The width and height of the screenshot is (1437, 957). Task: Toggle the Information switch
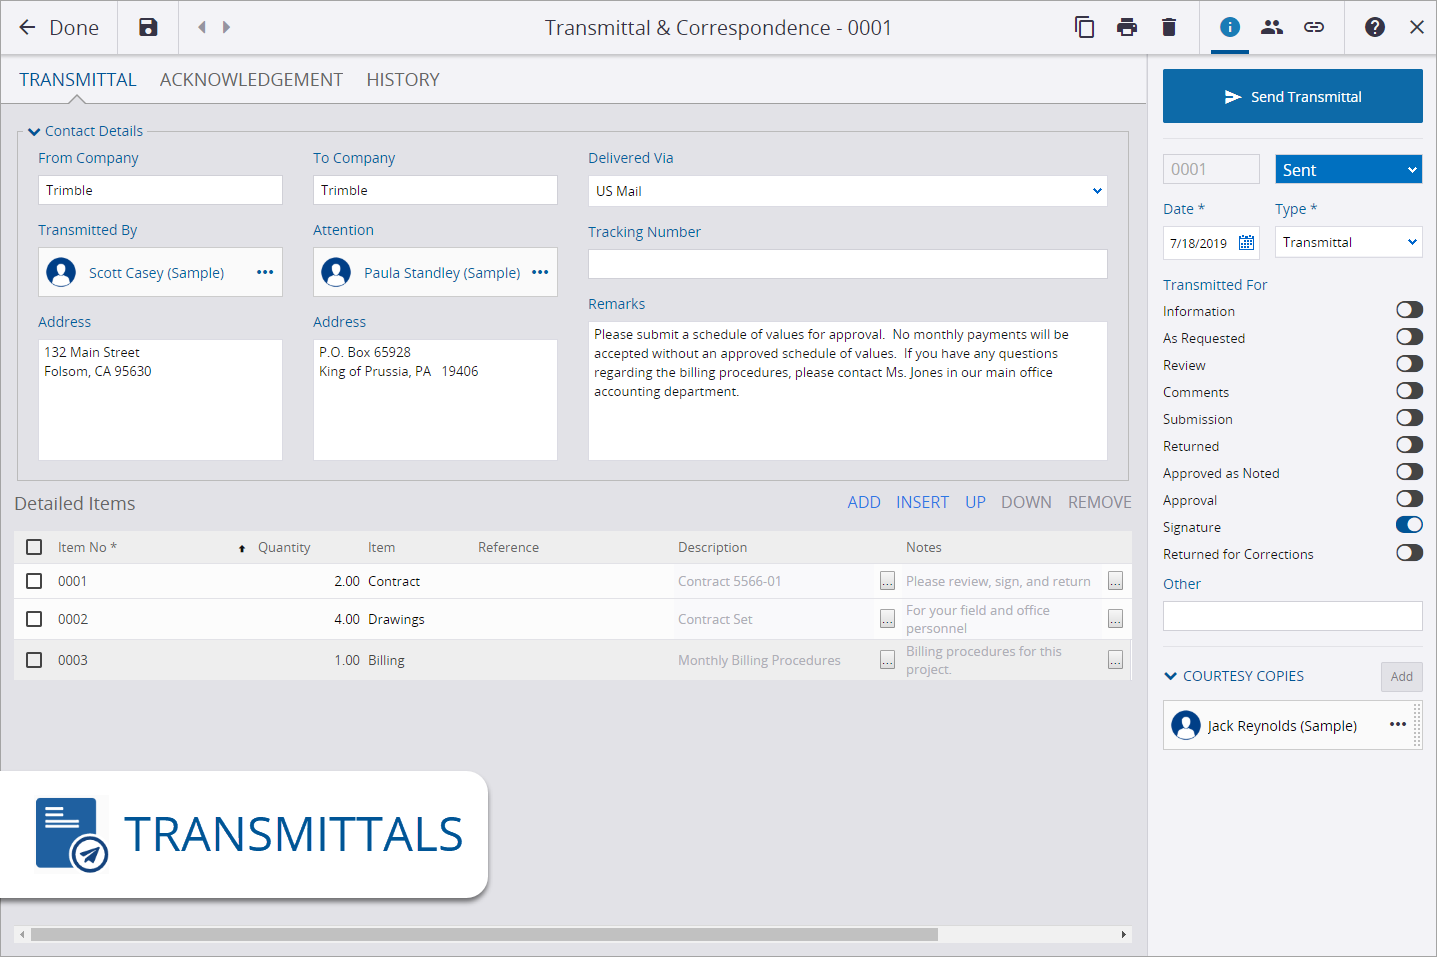pos(1410,310)
